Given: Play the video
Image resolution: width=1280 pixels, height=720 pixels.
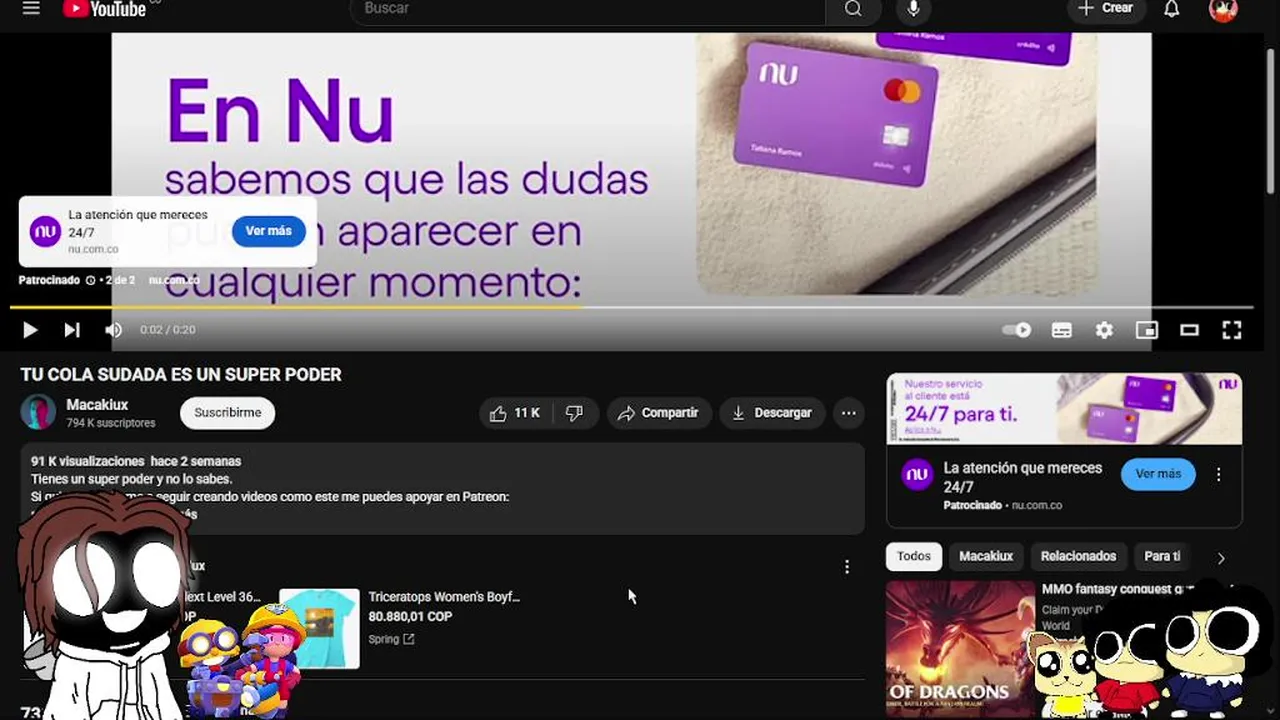Looking at the screenshot, I should click(x=30, y=330).
